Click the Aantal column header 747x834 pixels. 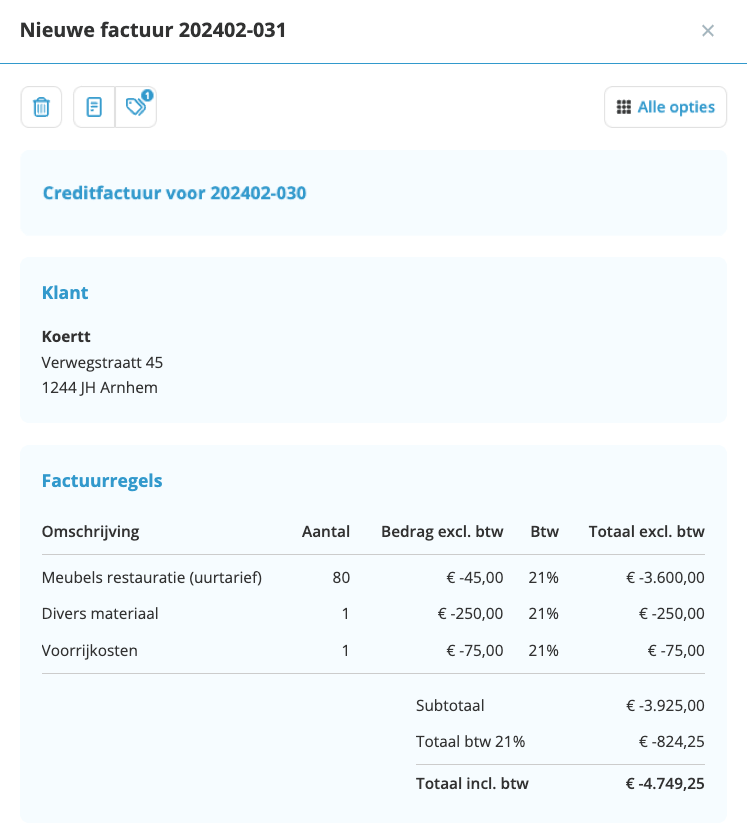click(x=326, y=531)
